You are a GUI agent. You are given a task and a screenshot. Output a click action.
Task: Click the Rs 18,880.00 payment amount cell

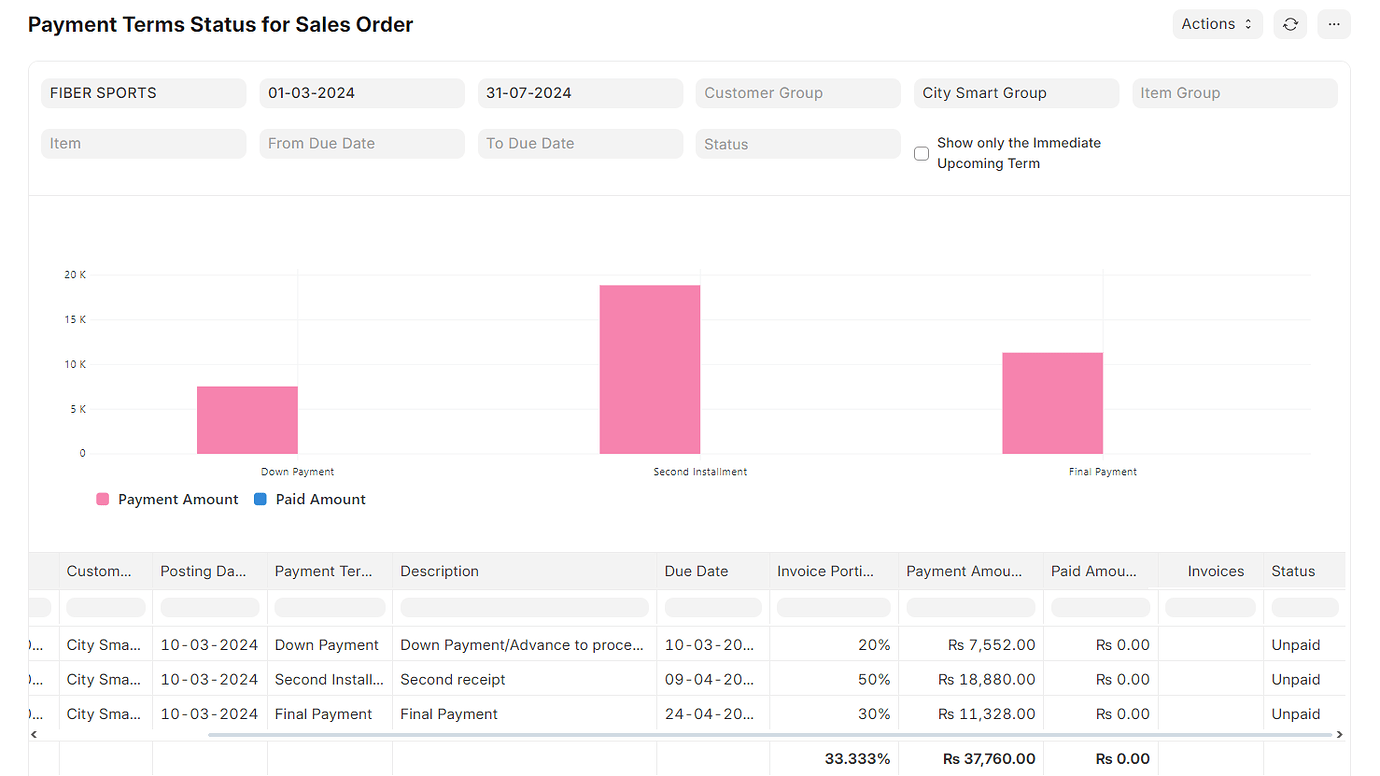971,679
